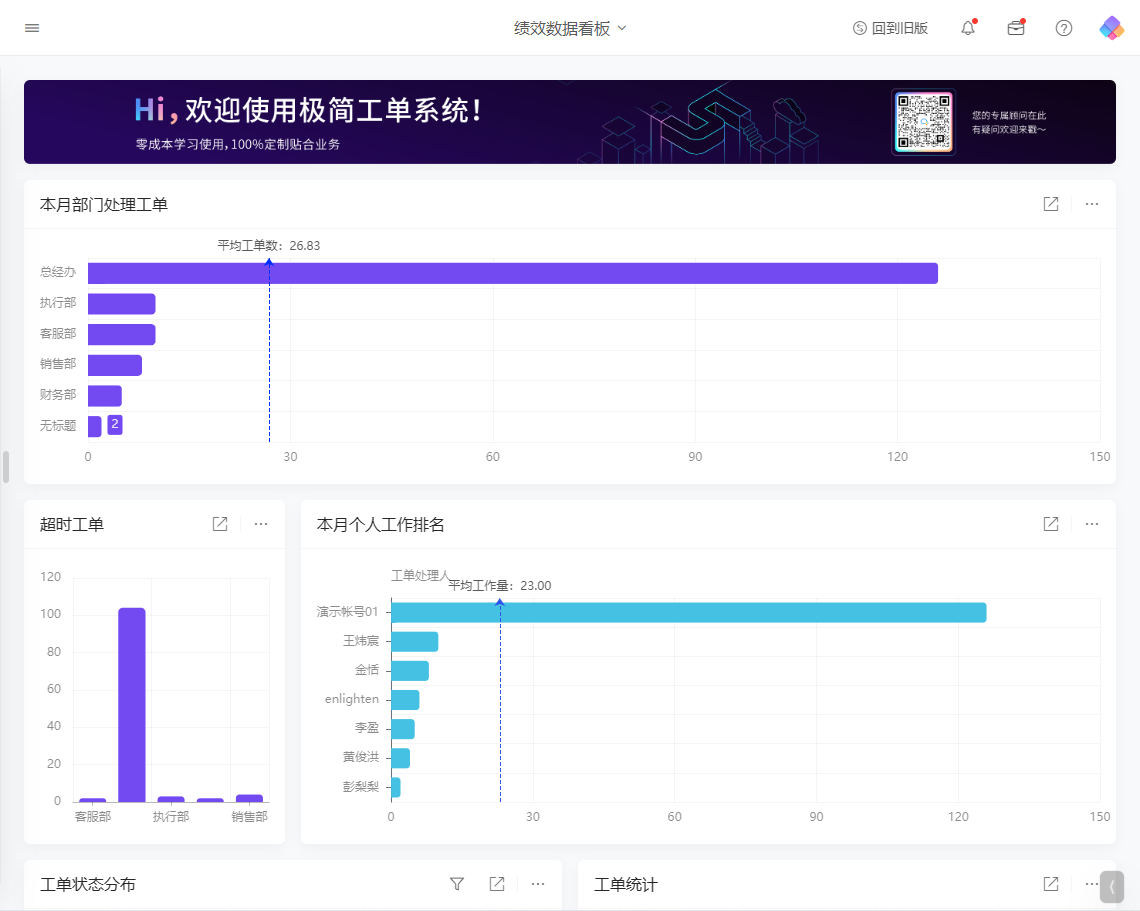Open more options on 本月部门处理工单 panel

pos(1091,204)
